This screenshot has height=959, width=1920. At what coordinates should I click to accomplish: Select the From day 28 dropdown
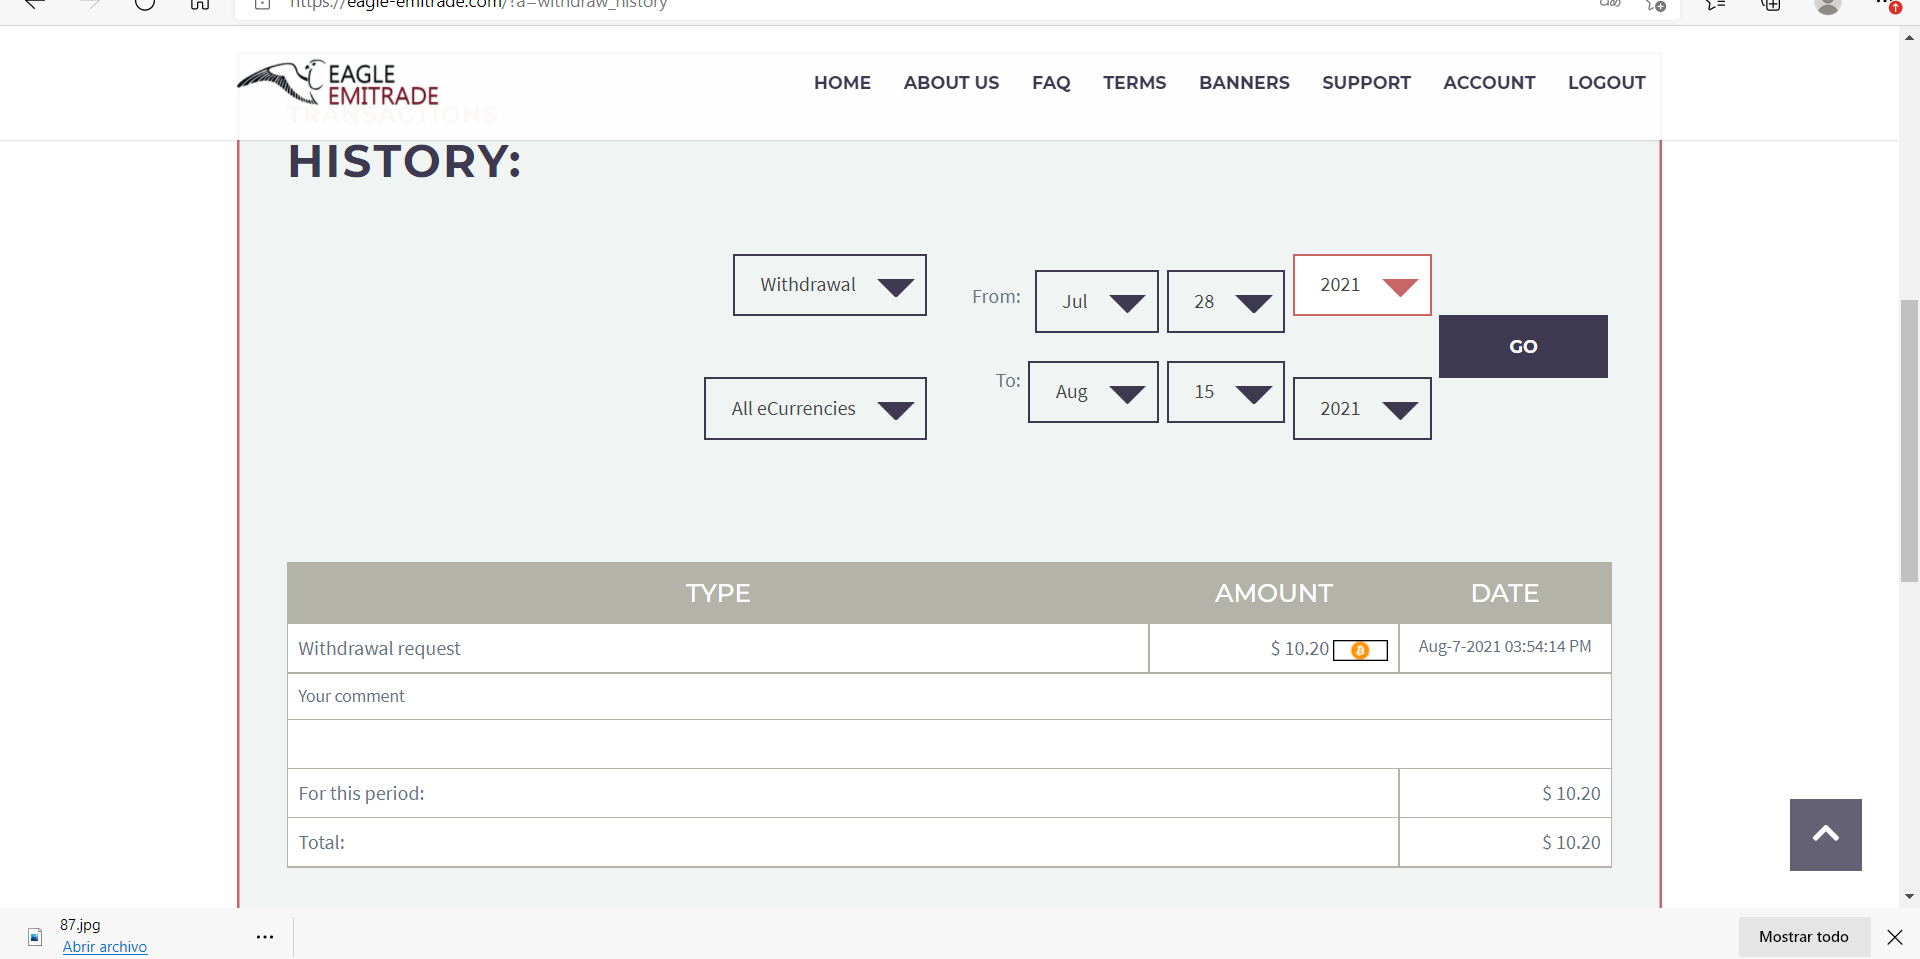pyautogui.click(x=1225, y=301)
